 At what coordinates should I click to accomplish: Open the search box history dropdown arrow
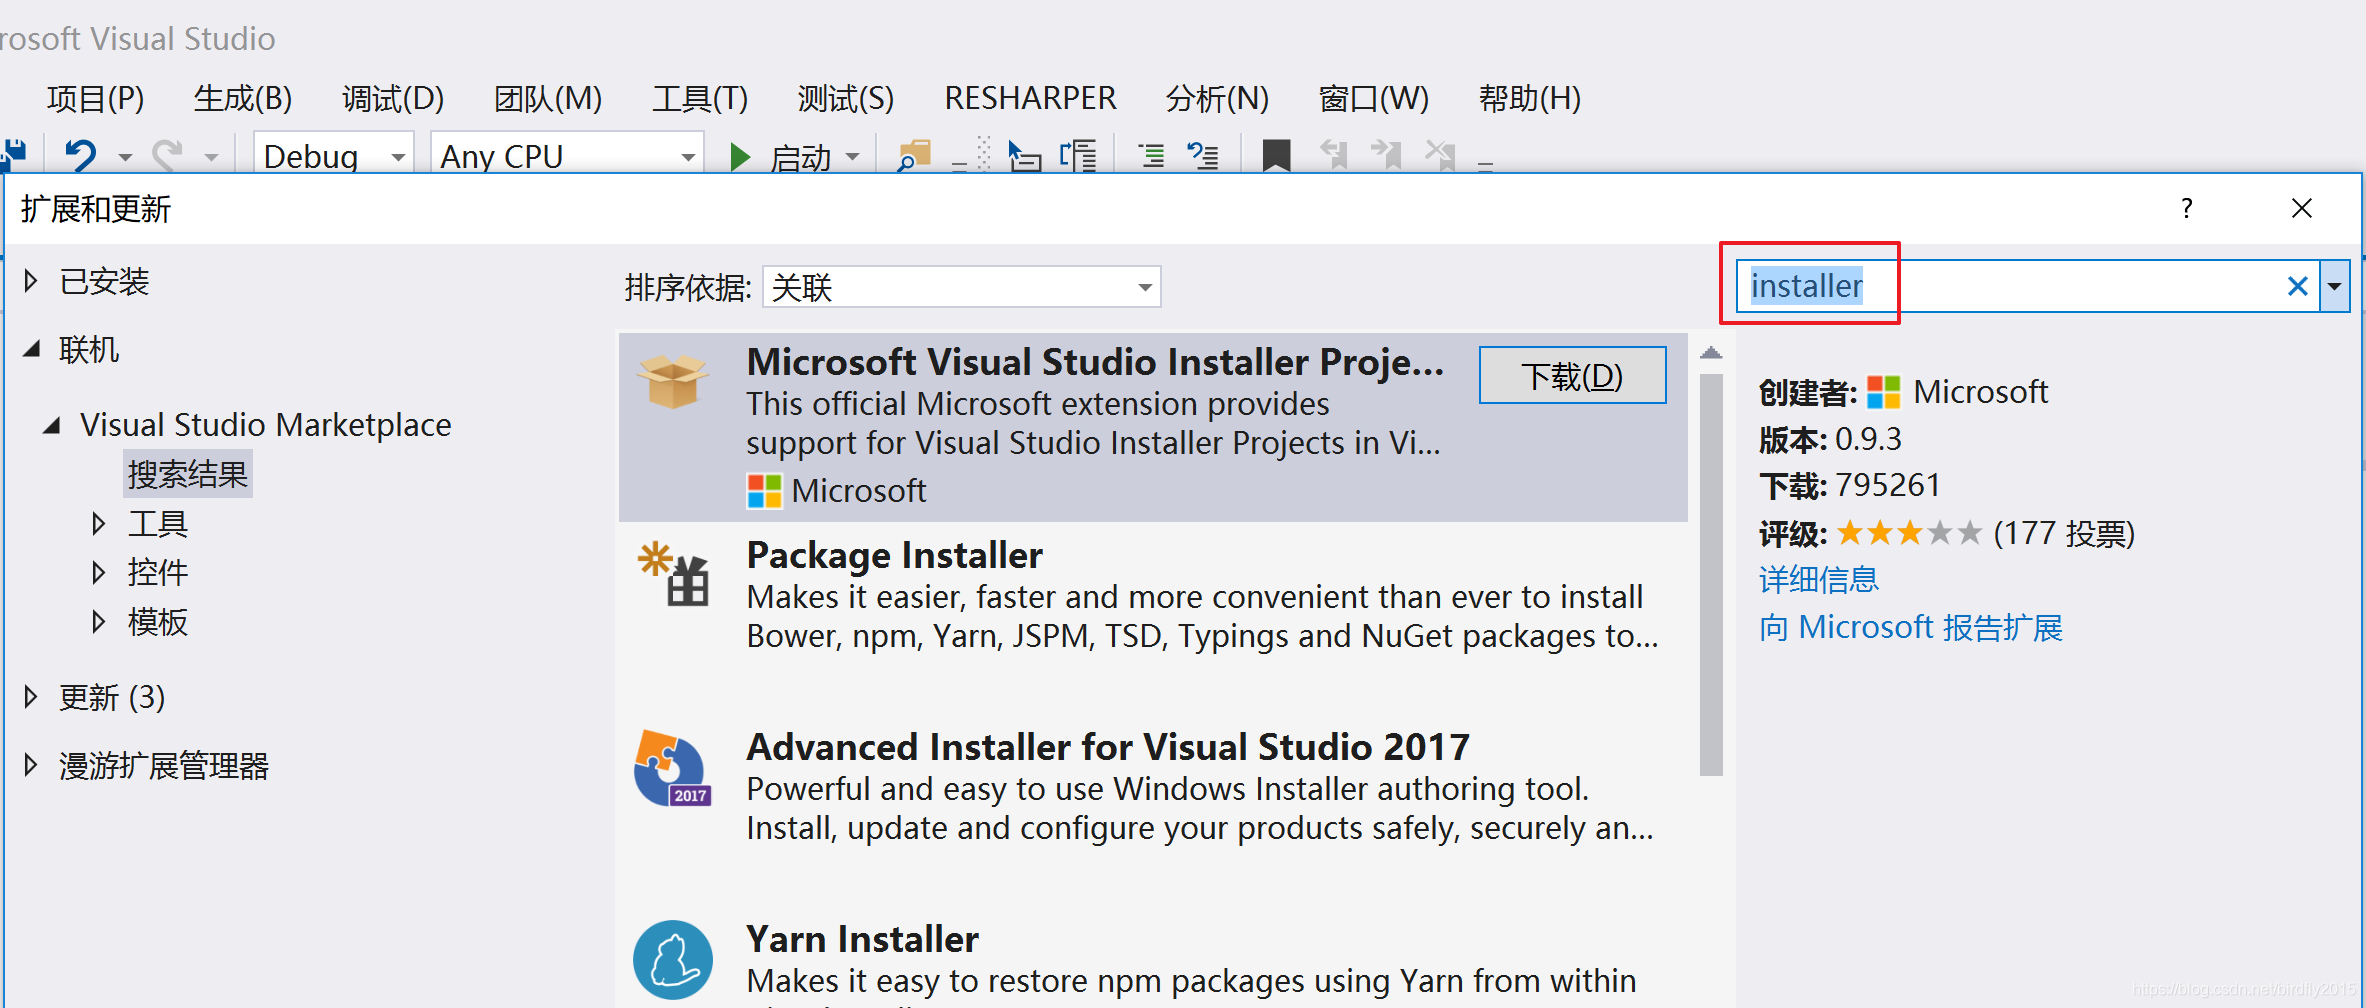[2335, 287]
